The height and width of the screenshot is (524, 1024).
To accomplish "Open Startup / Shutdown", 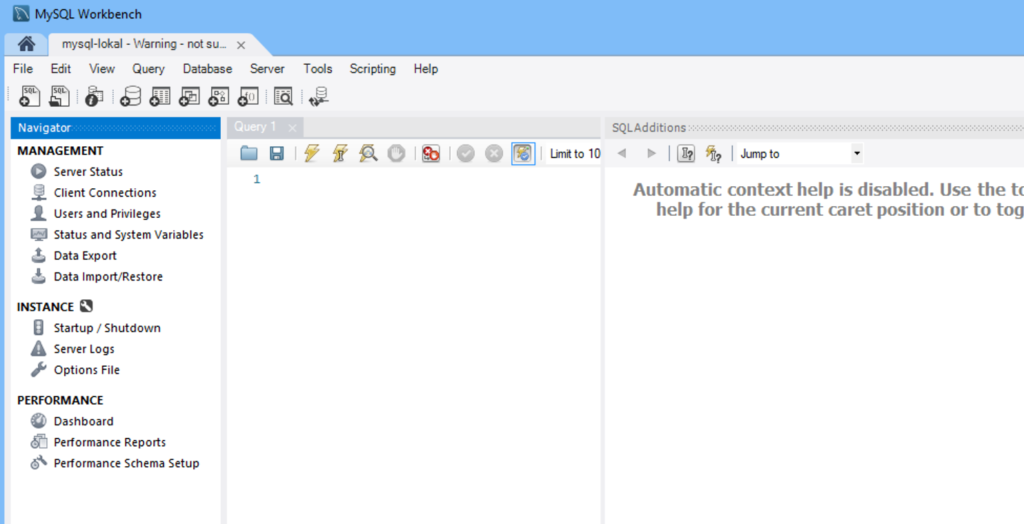I will (107, 328).
